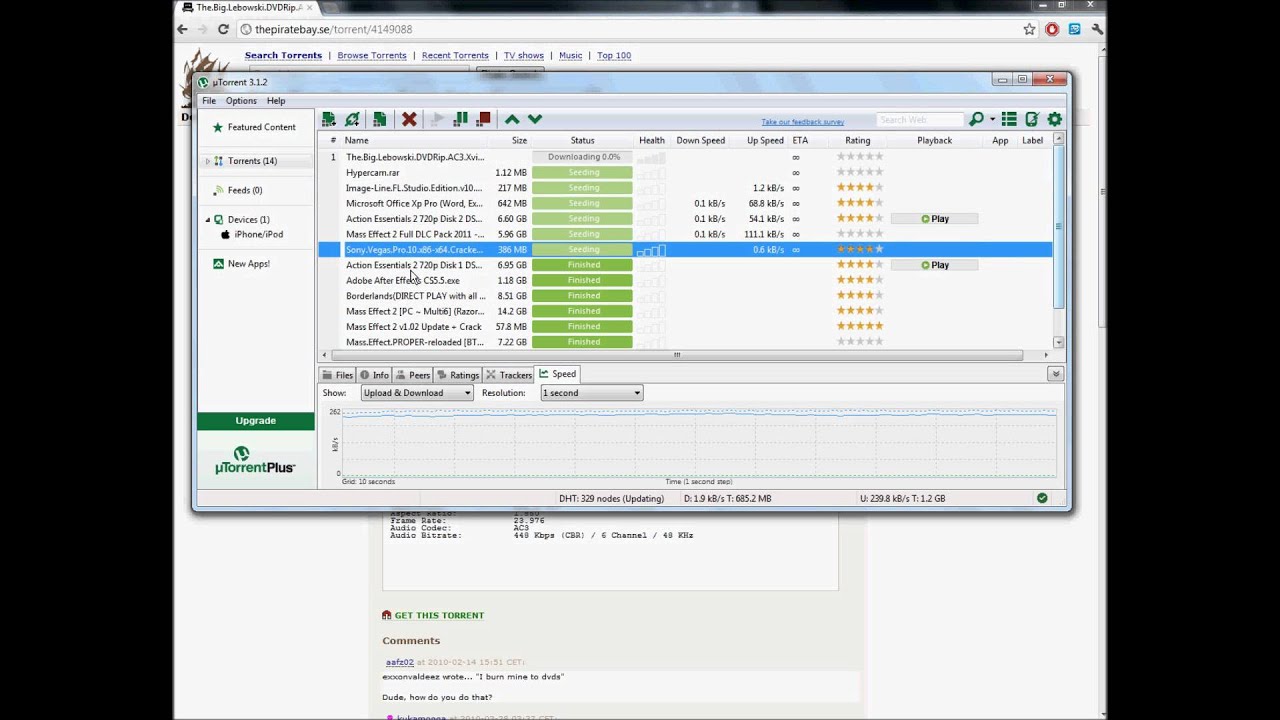Viewport: 1280px width, 720px height.
Task: Open Top 100 link on Pirate Bay
Action: pyautogui.click(x=614, y=56)
